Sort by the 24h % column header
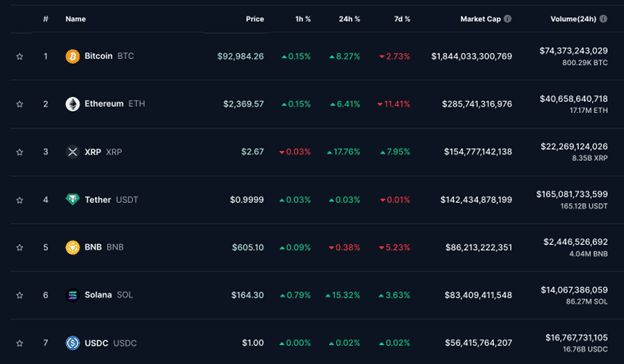 tap(349, 19)
